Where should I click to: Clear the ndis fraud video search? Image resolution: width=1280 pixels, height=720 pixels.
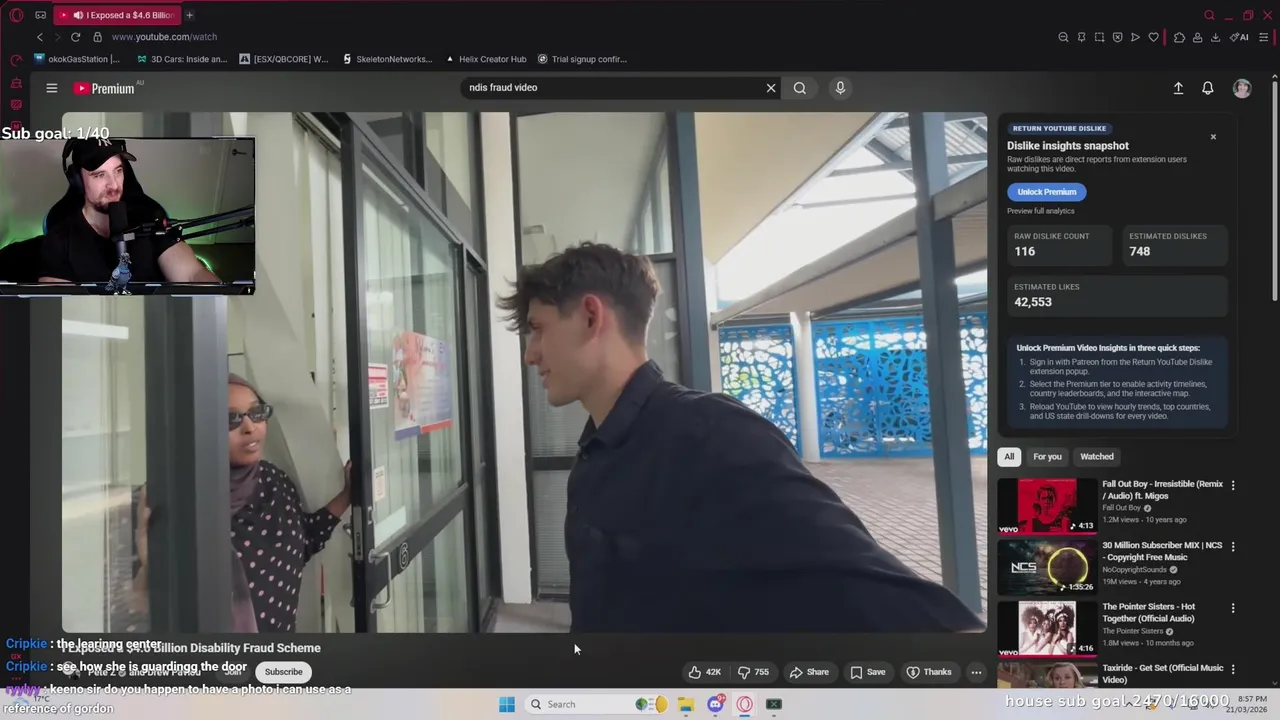pyautogui.click(x=771, y=88)
